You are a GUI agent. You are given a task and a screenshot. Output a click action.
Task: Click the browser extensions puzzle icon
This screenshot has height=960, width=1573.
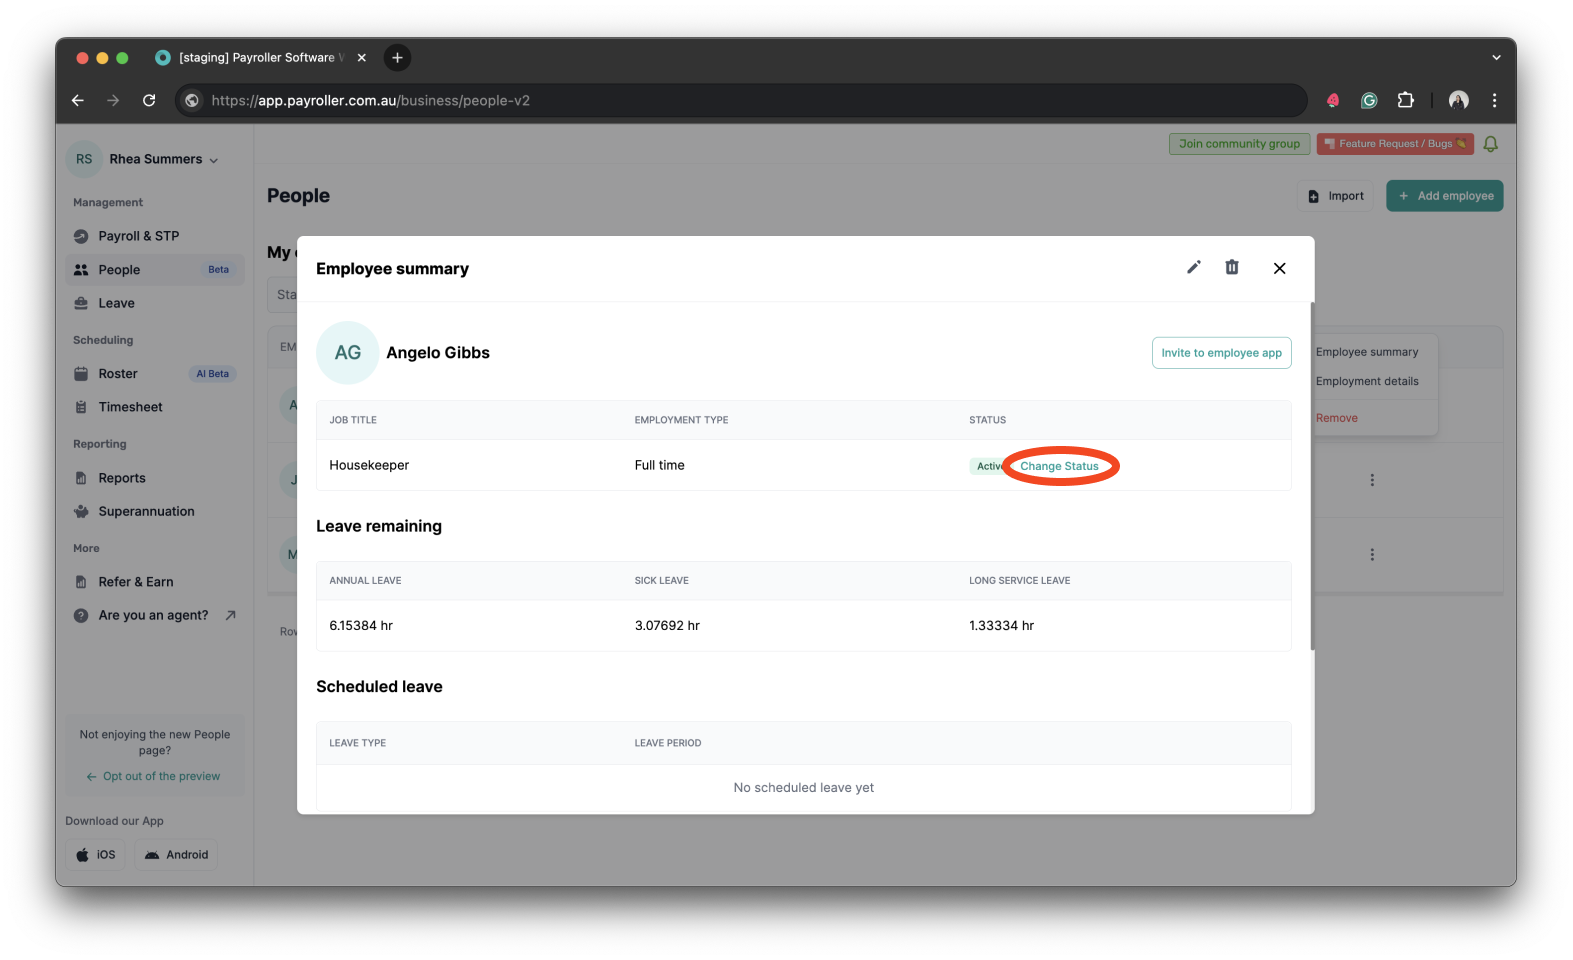(x=1405, y=100)
